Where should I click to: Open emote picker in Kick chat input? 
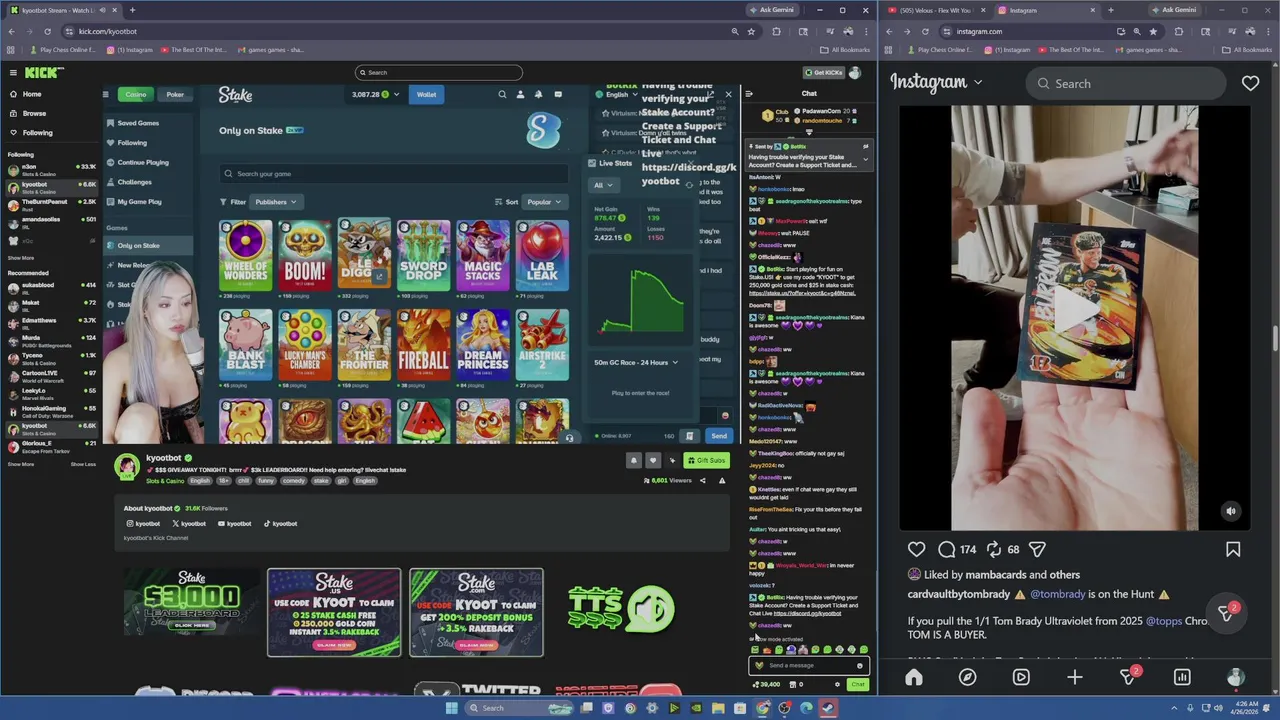(x=859, y=665)
